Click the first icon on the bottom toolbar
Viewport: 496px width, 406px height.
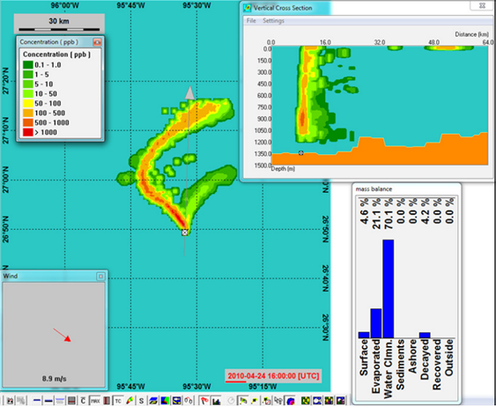(x=10, y=401)
